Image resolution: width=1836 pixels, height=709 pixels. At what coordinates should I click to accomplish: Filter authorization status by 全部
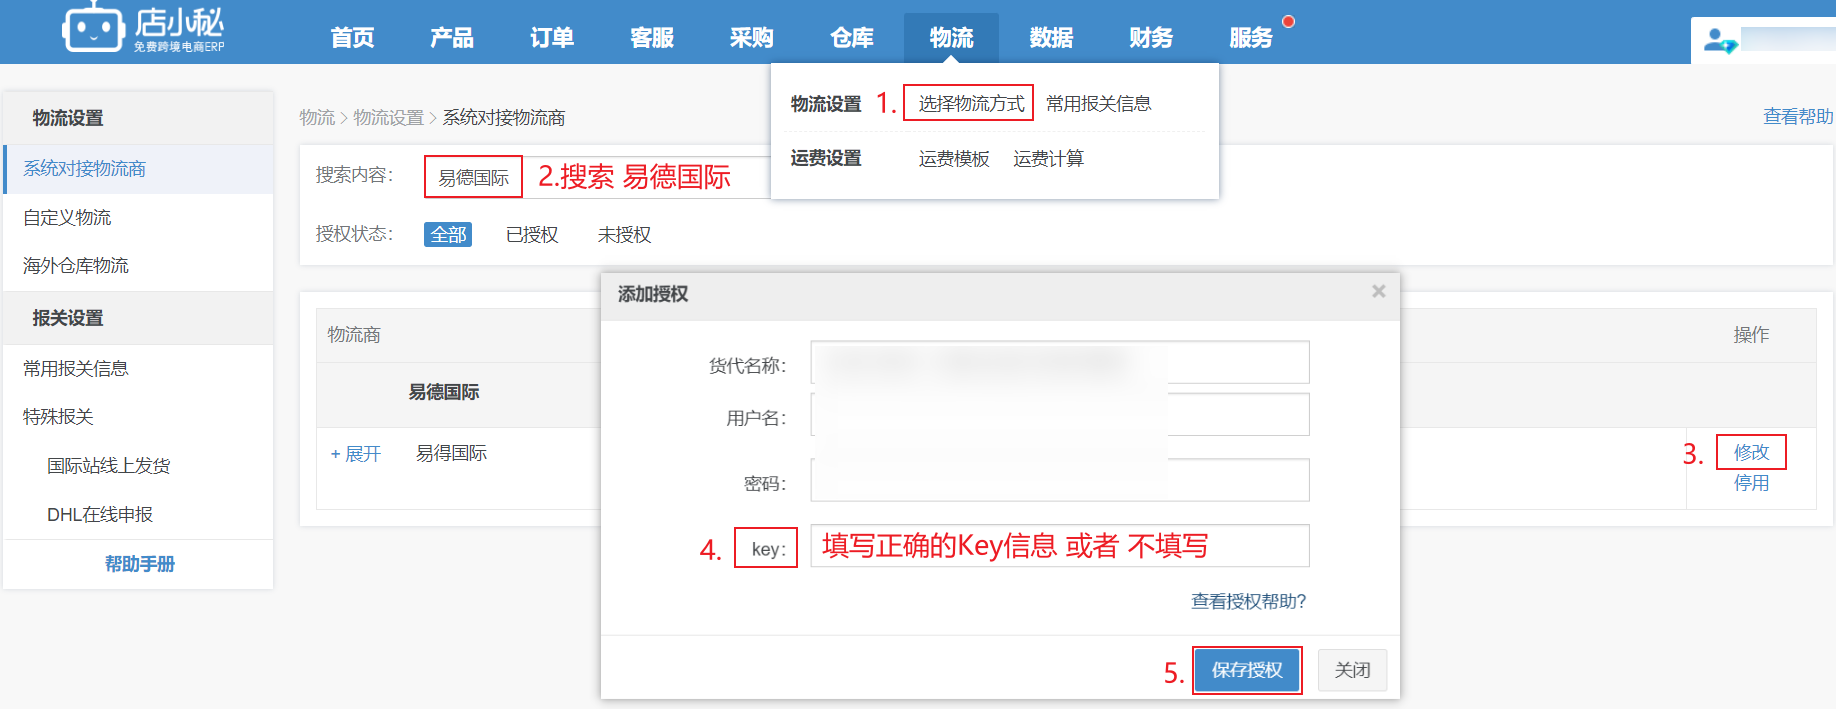[x=448, y=234]
